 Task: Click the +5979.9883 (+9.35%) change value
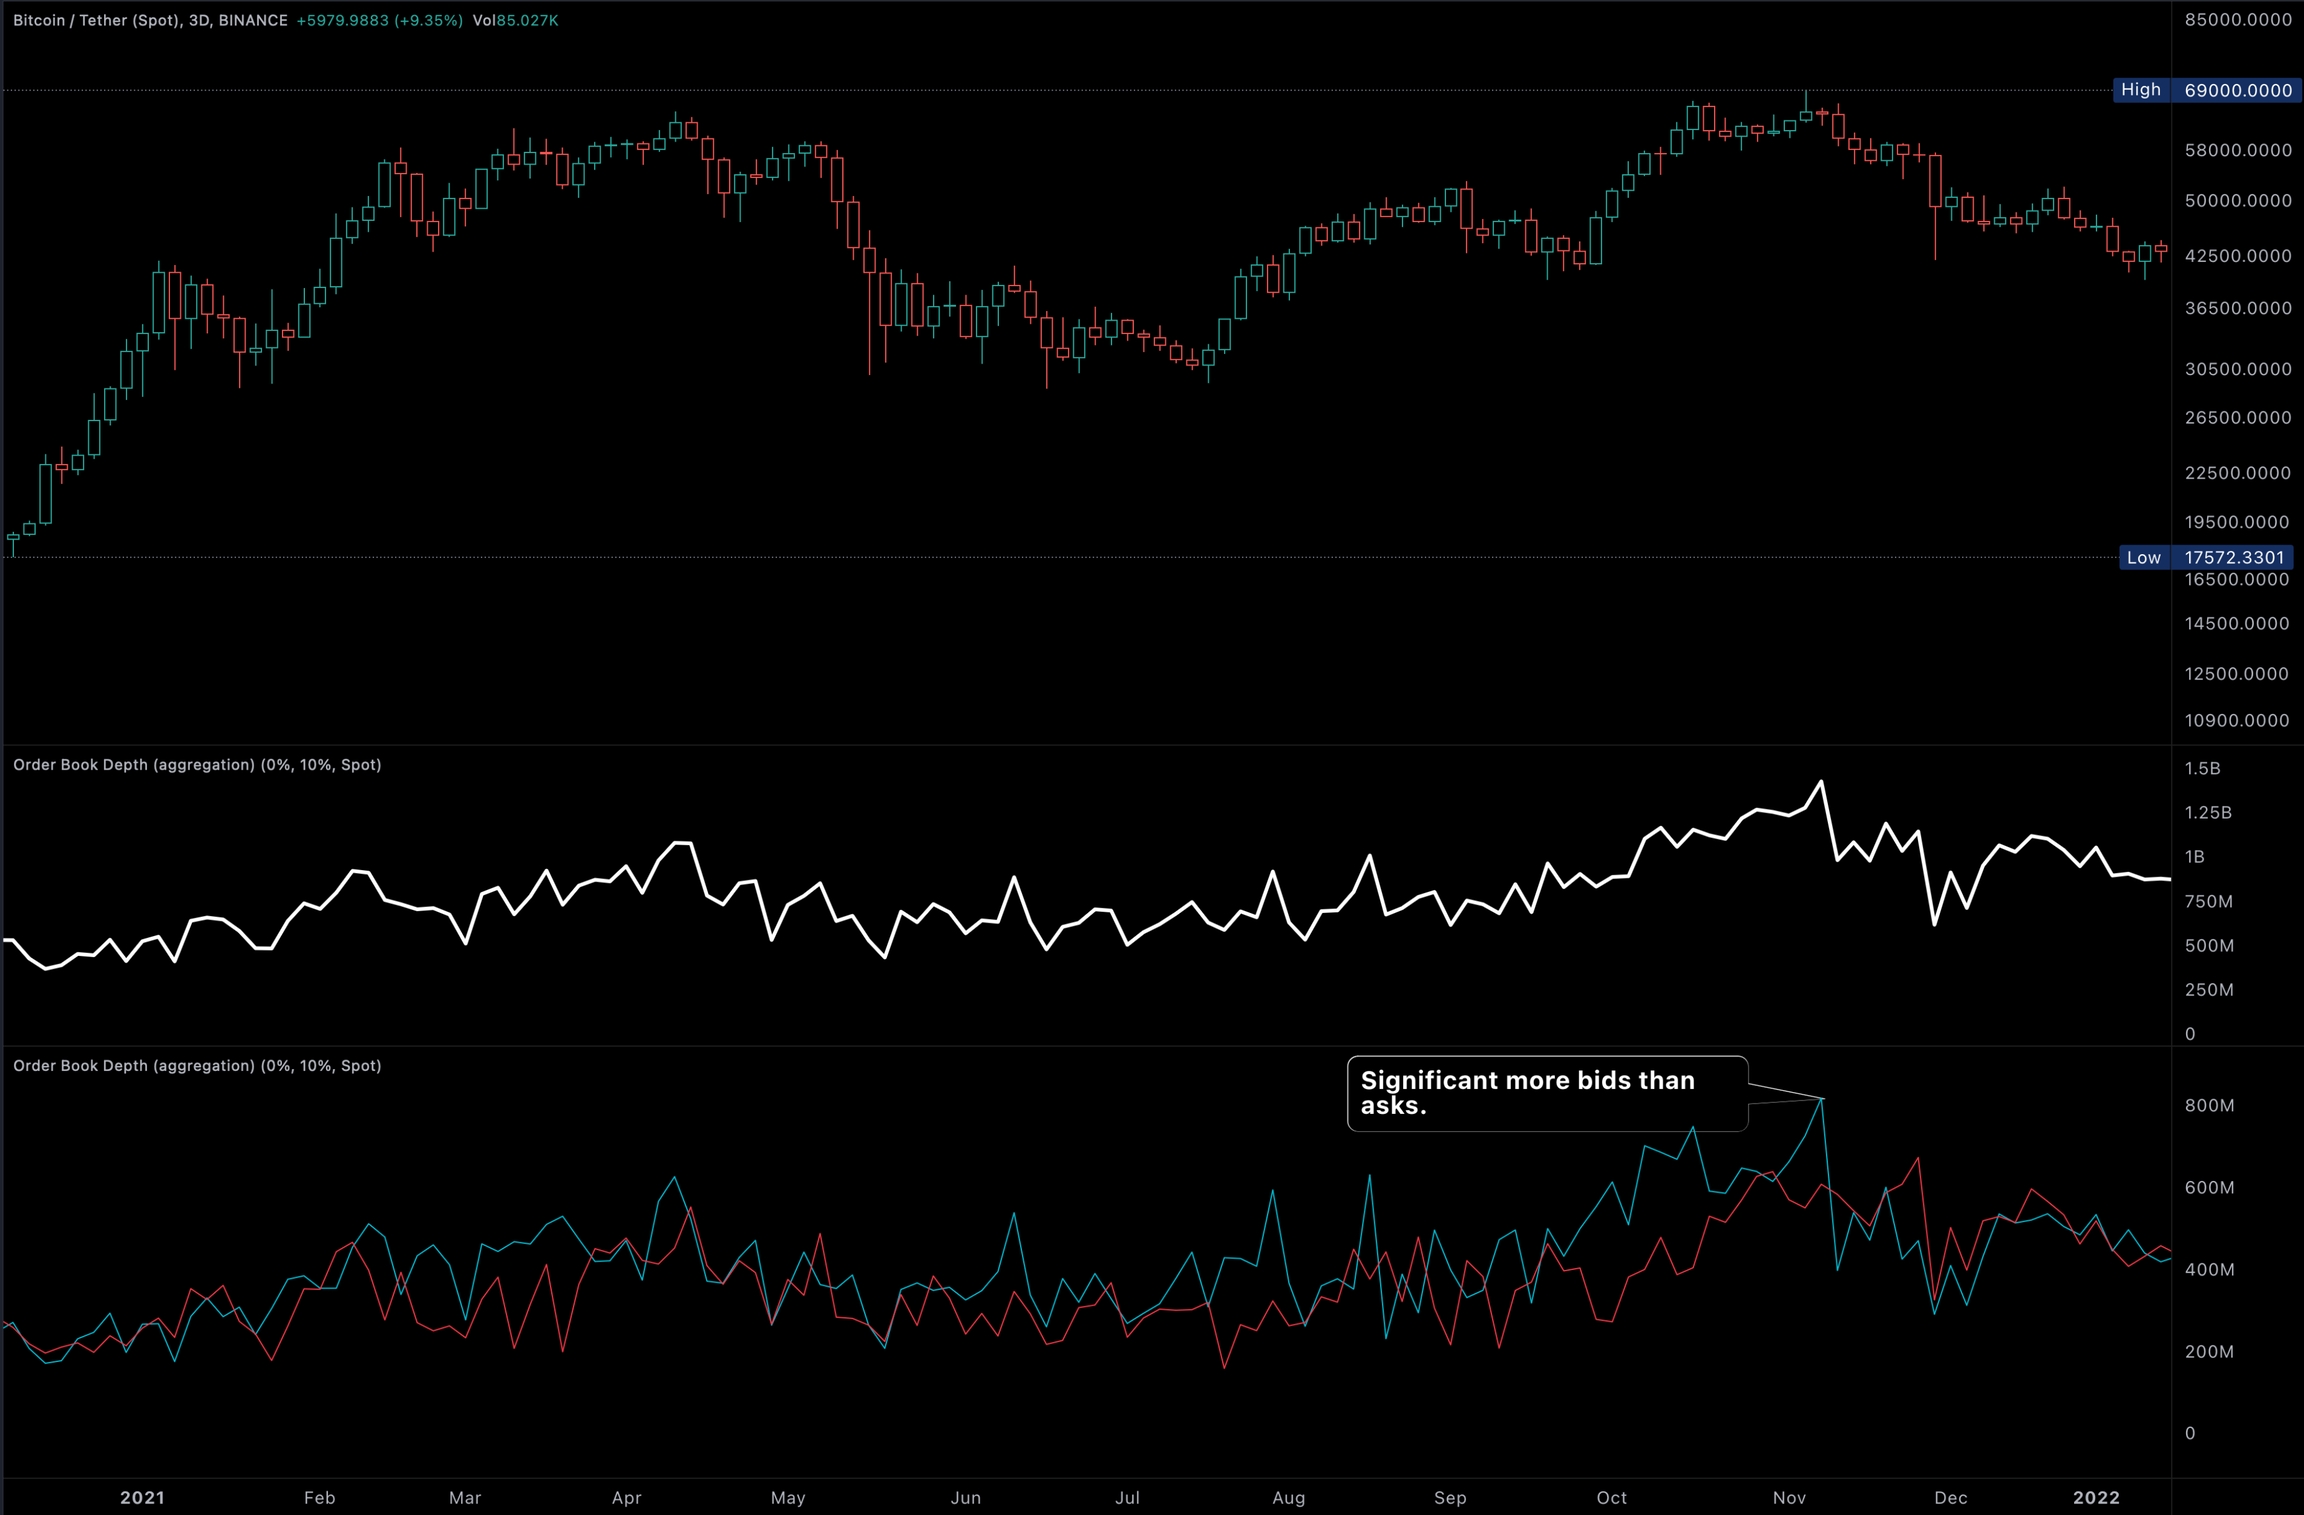coord(379,20)
